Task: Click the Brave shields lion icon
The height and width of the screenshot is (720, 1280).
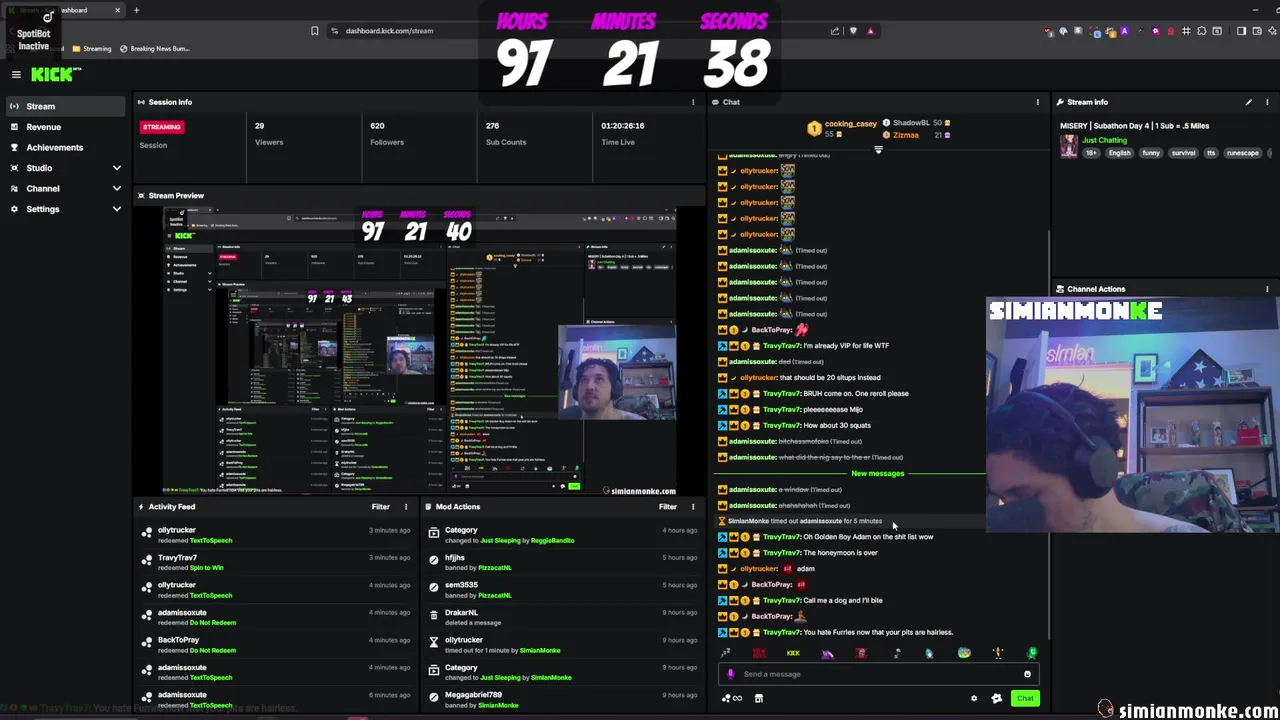Action: 853,31
